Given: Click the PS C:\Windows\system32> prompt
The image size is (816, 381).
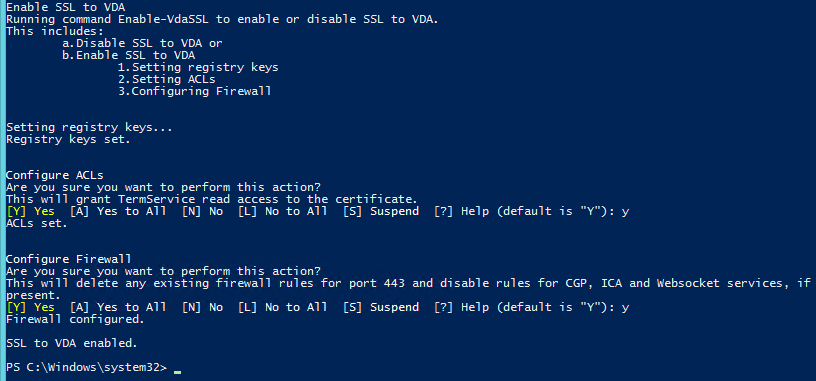Looking at the screenshot, I should [x=87, y=367].
